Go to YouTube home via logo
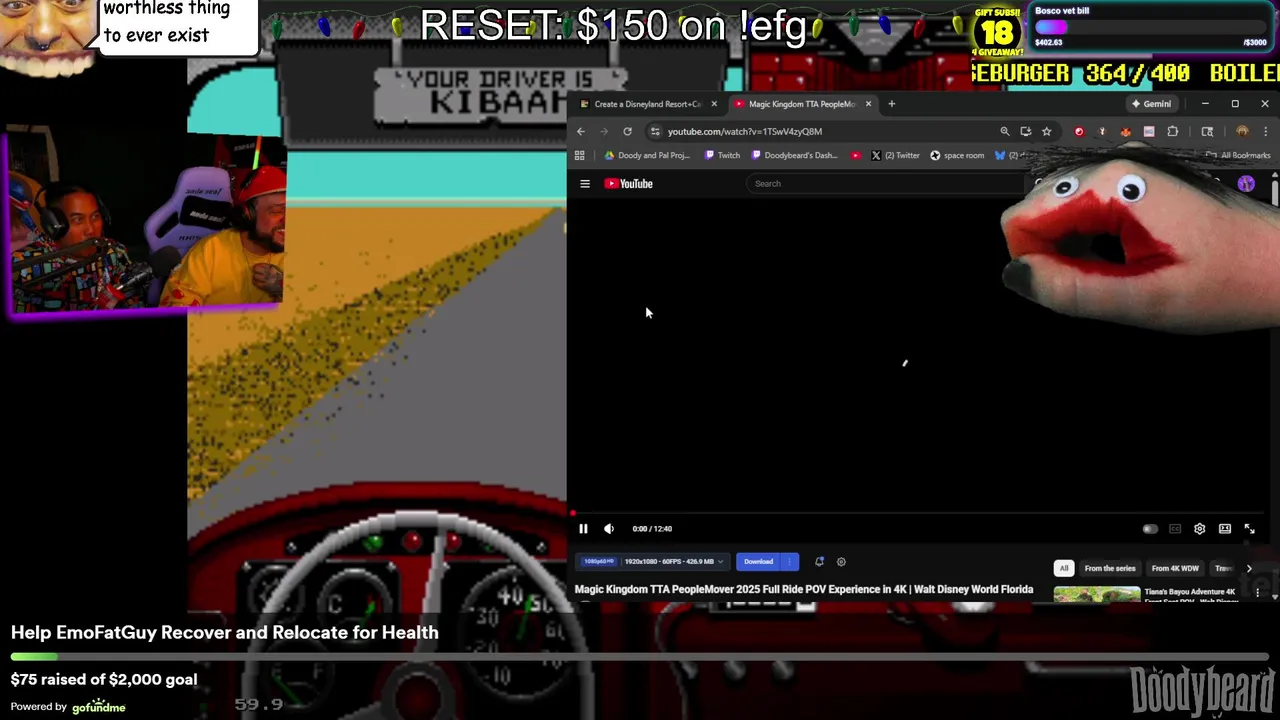1280x720 pixels. tap(628, 184)
